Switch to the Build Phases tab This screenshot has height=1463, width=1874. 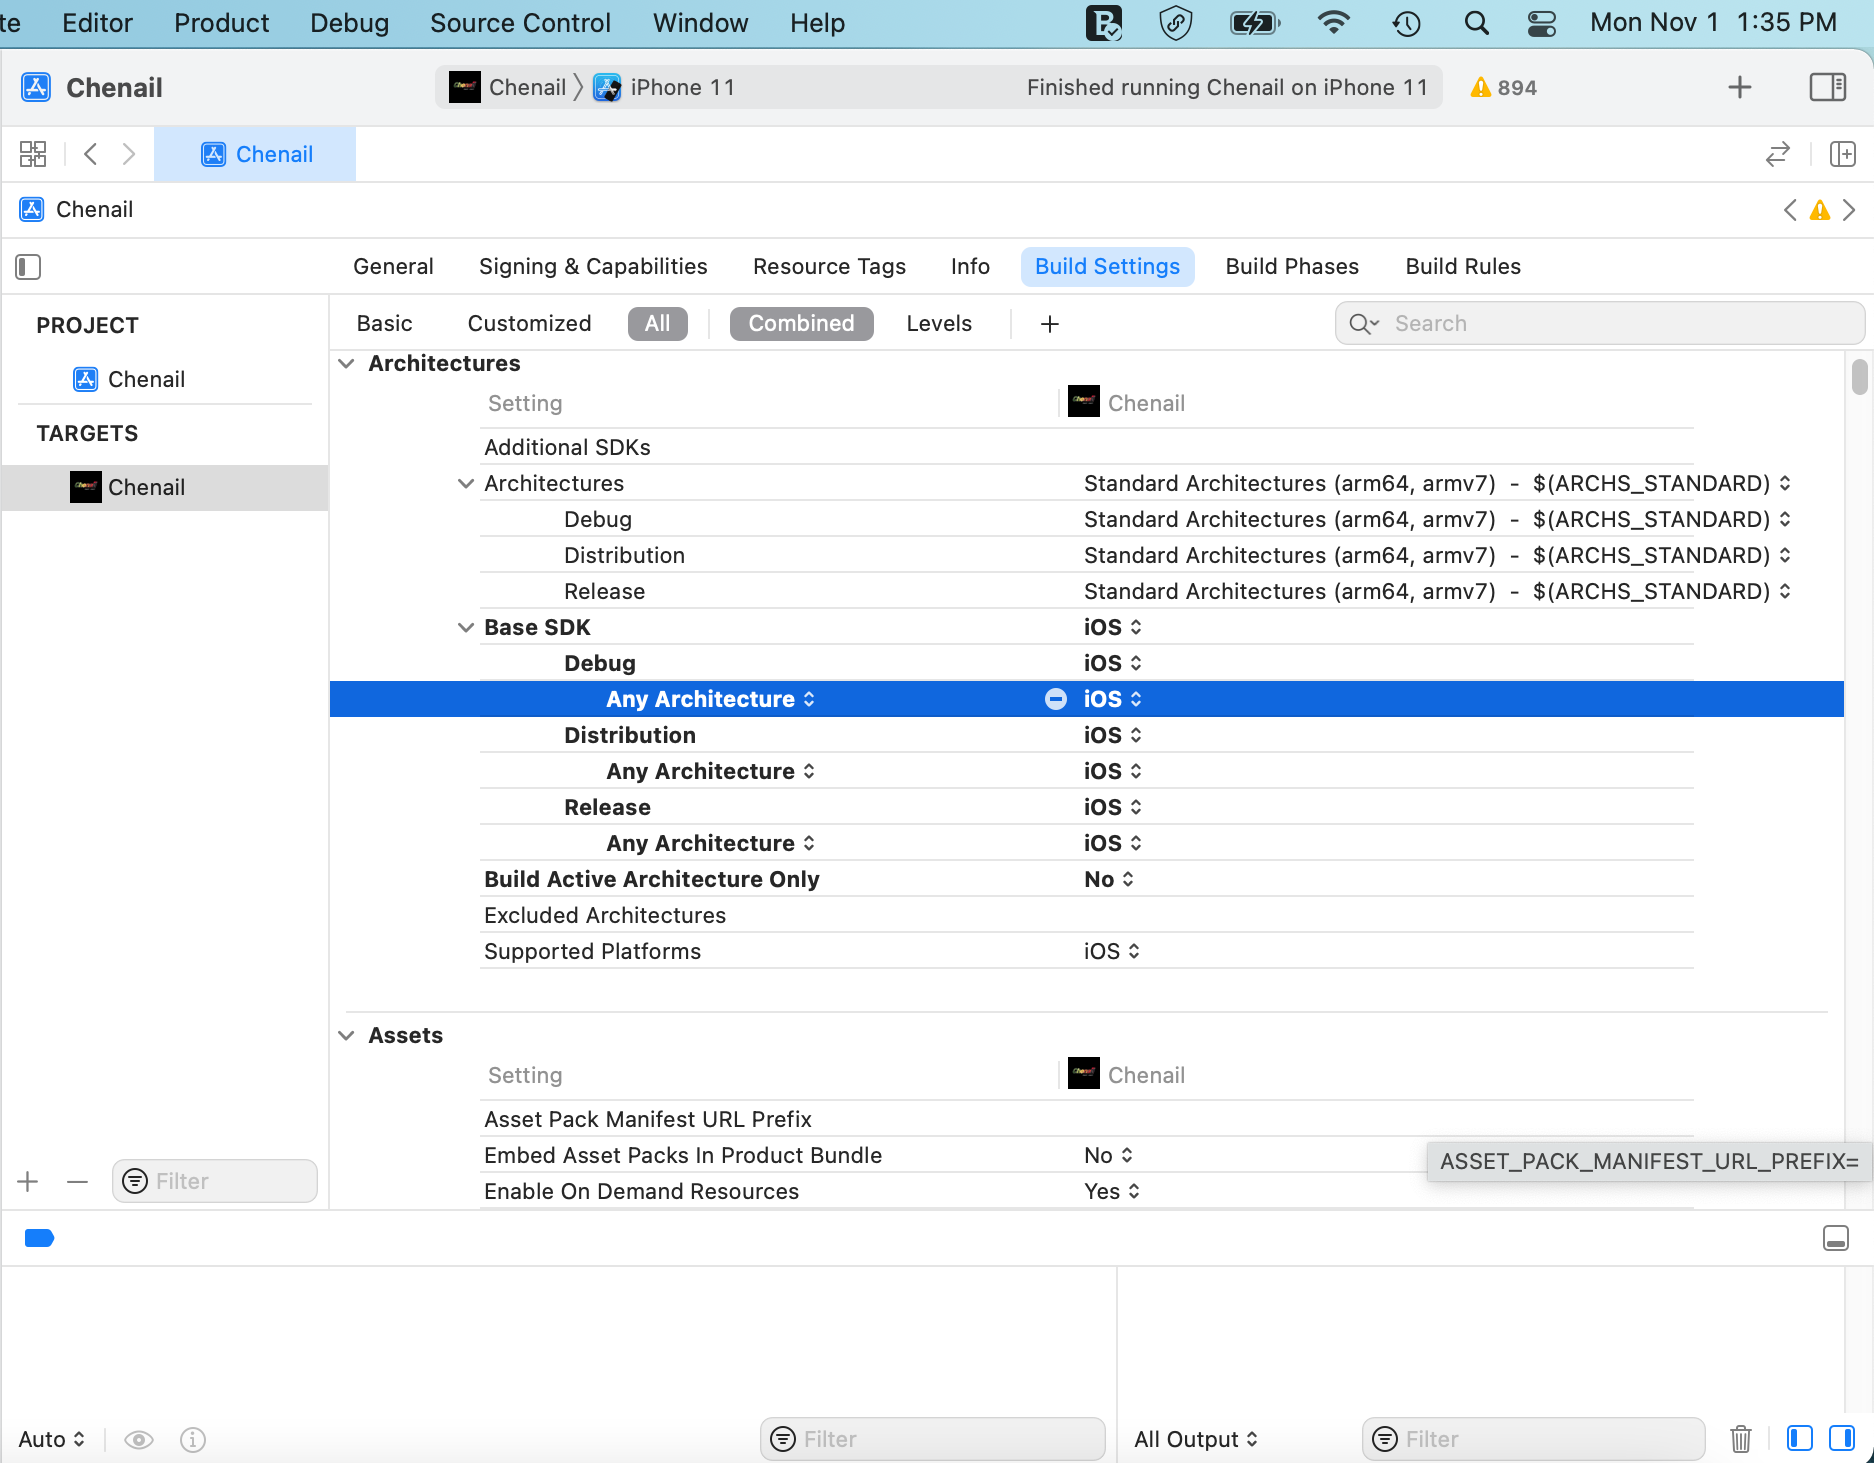[1292, 266]
